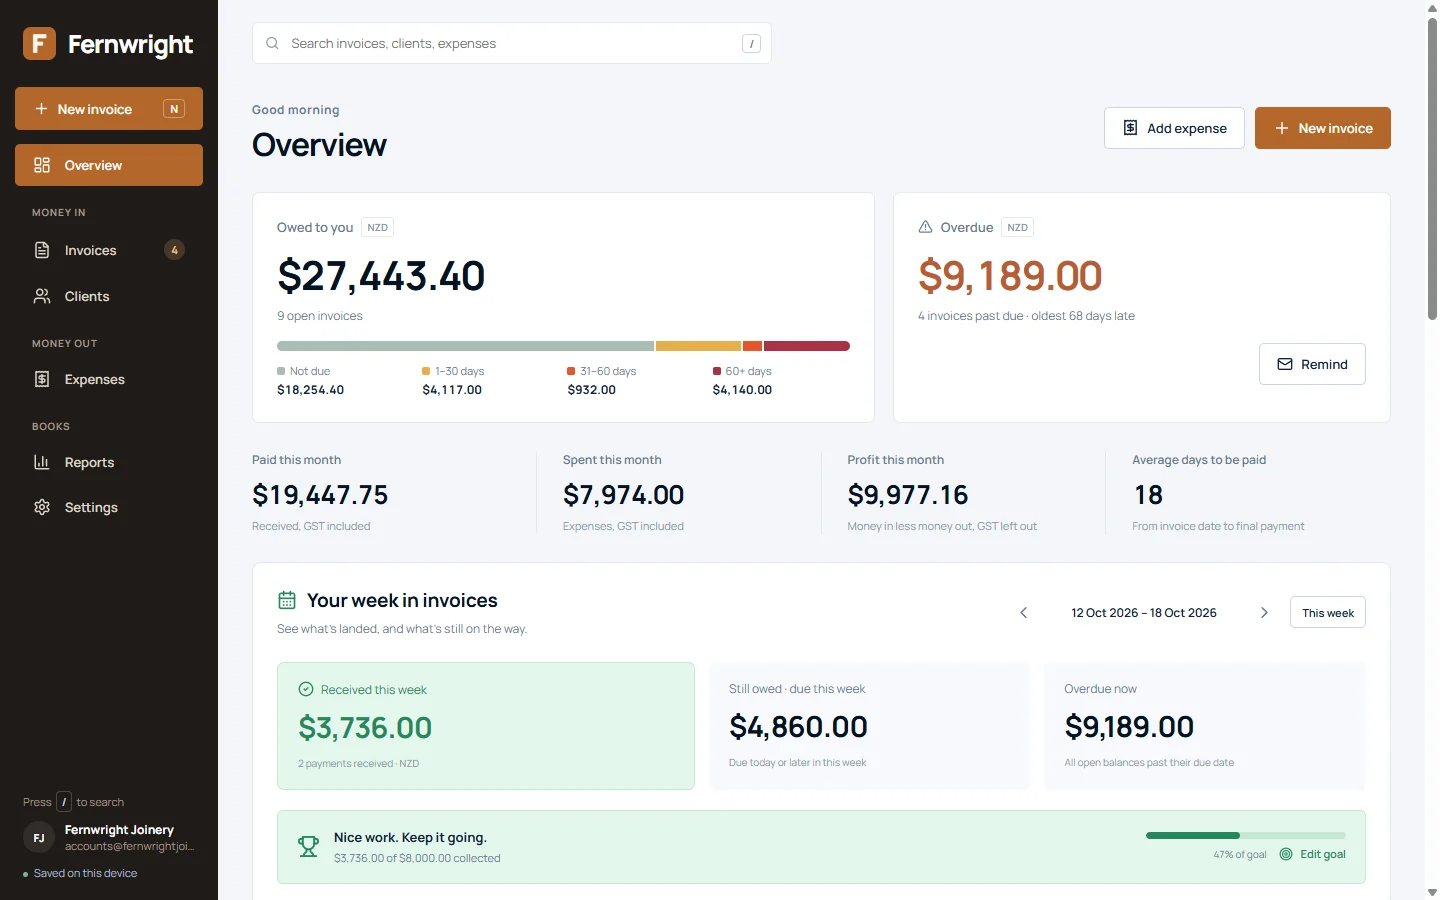Click the $27,443.40 owed total
The width and height of the screenshot is (1440, 900).
tap(381, 276)
